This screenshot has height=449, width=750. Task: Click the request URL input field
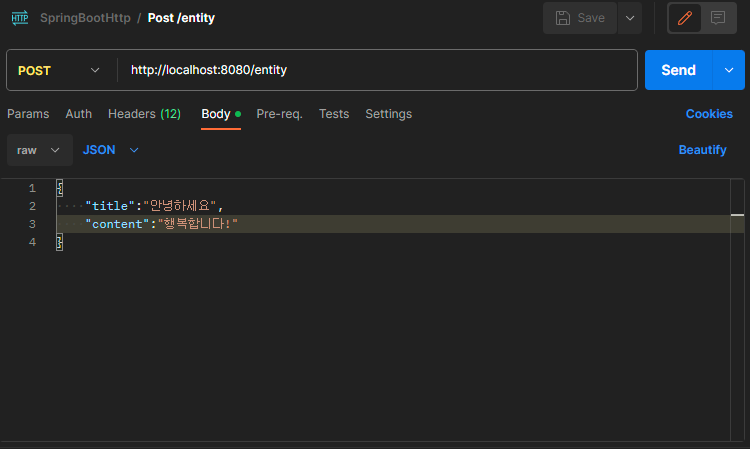point(377,70)
